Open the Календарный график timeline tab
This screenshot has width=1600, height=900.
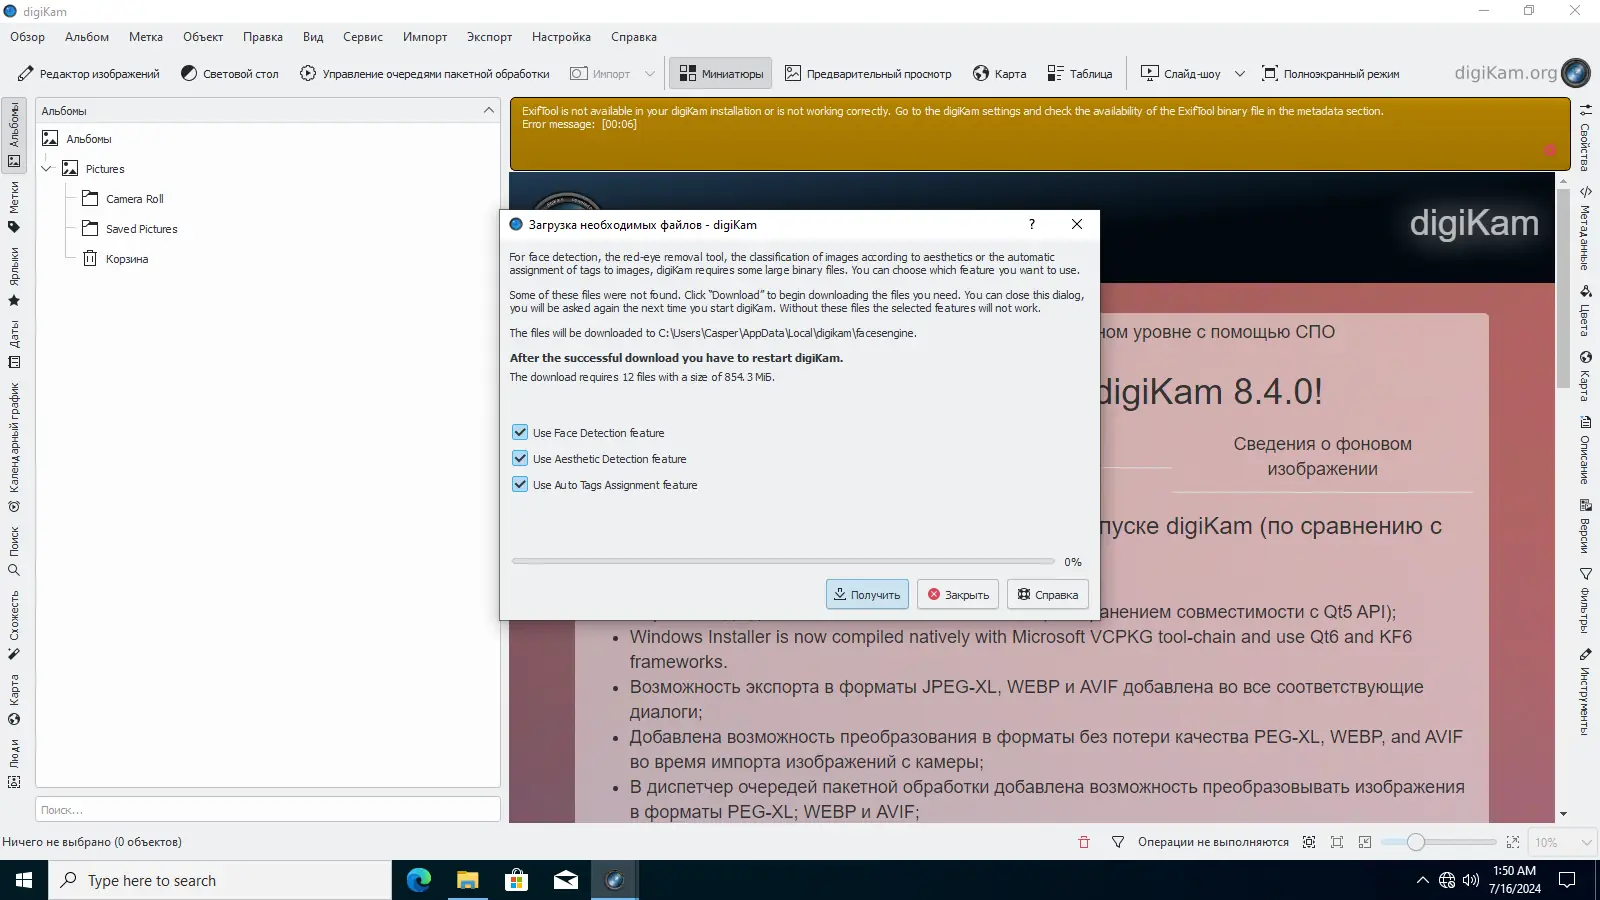tap(14, 447)
